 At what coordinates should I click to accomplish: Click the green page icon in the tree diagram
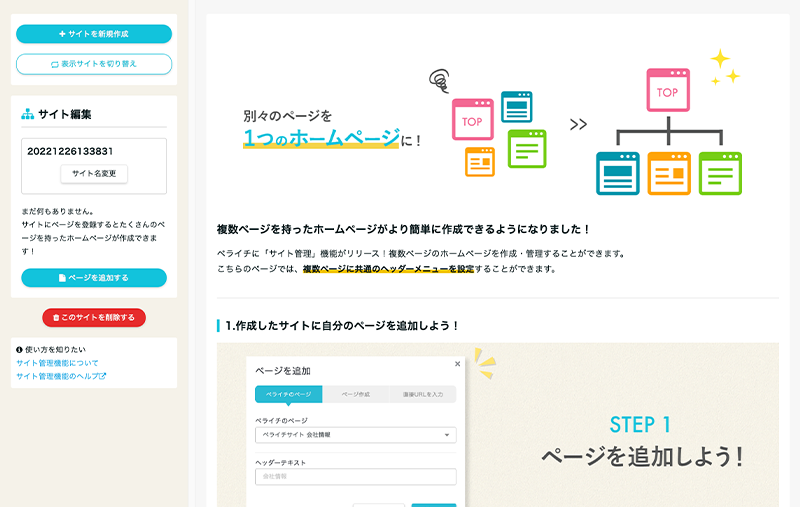coord(720,173)
